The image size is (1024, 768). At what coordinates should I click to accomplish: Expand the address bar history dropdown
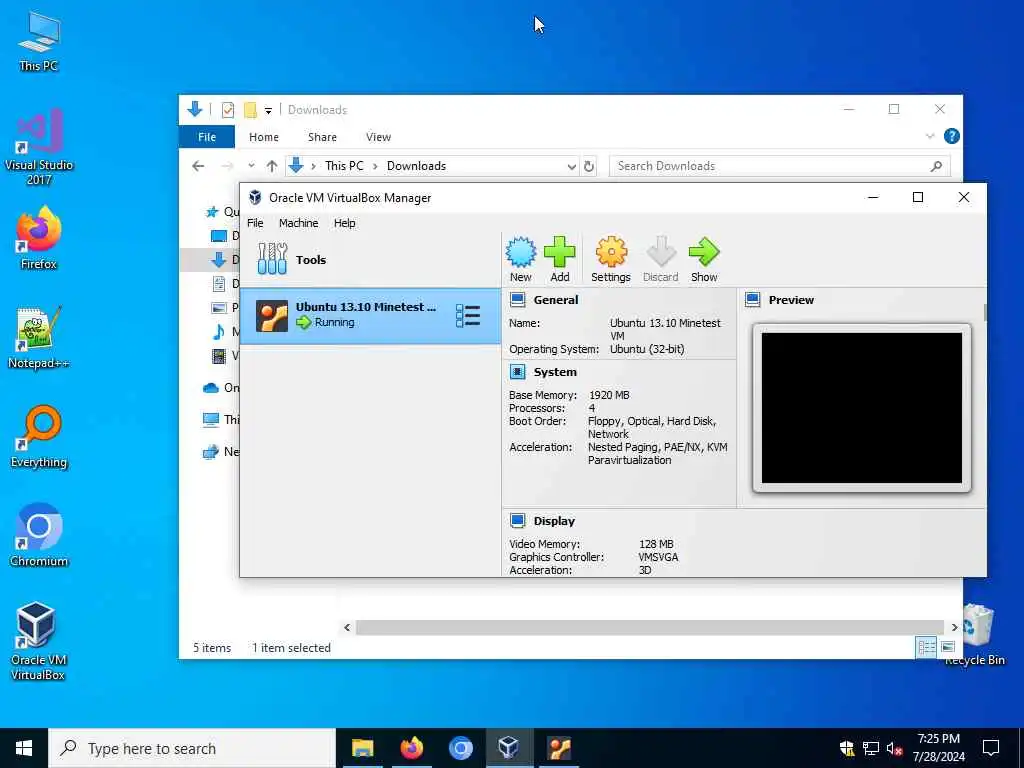click(x=571, y=166)
